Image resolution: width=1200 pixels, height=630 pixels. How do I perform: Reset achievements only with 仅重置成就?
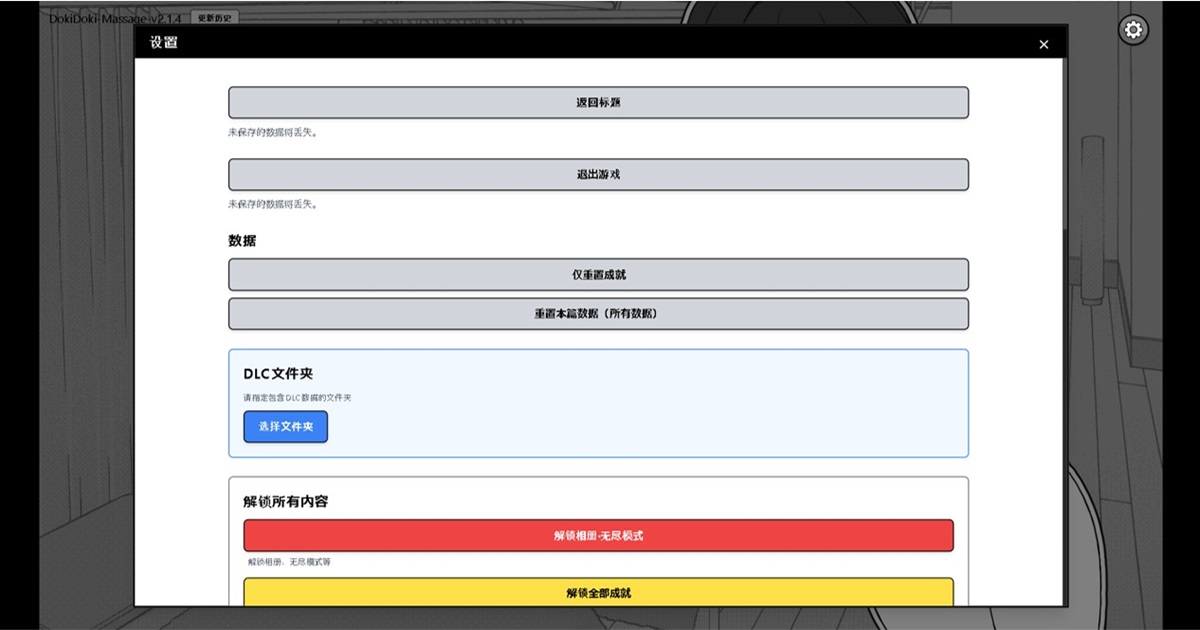[x=598, y=274]
